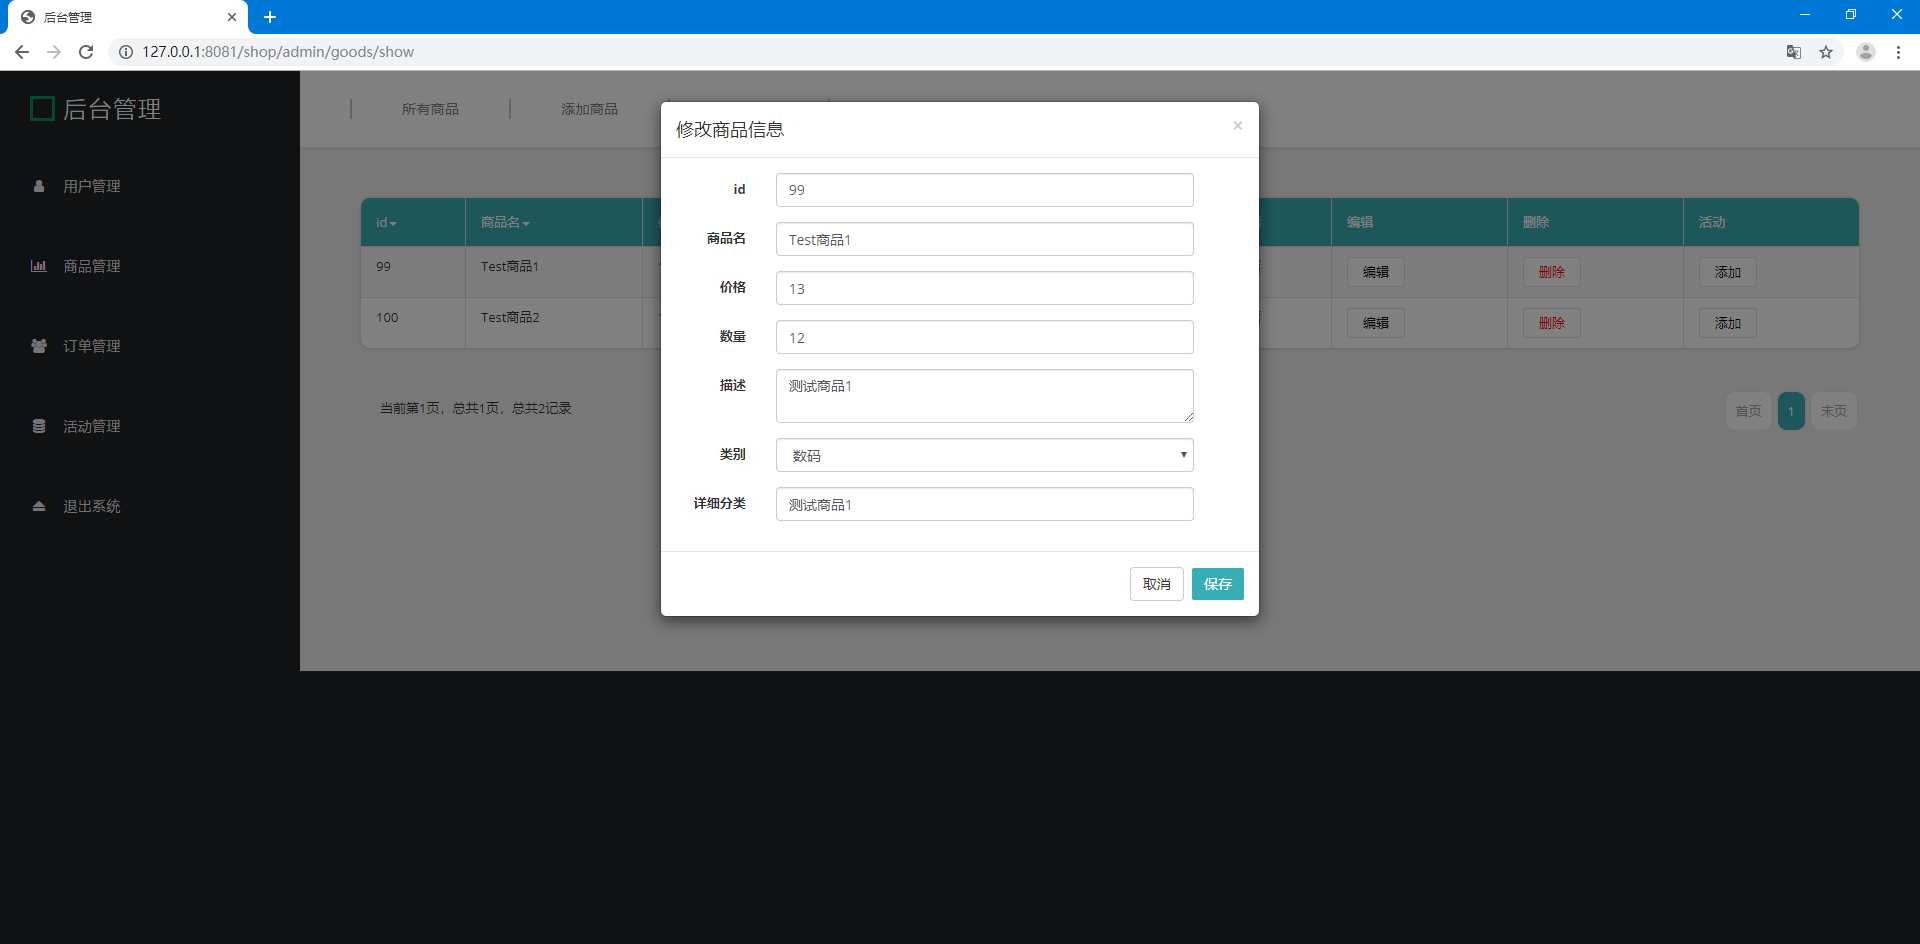1920x944 pixels.
Task: Close the 后台管理 browser tab
Action: click(x=232, y=17)
